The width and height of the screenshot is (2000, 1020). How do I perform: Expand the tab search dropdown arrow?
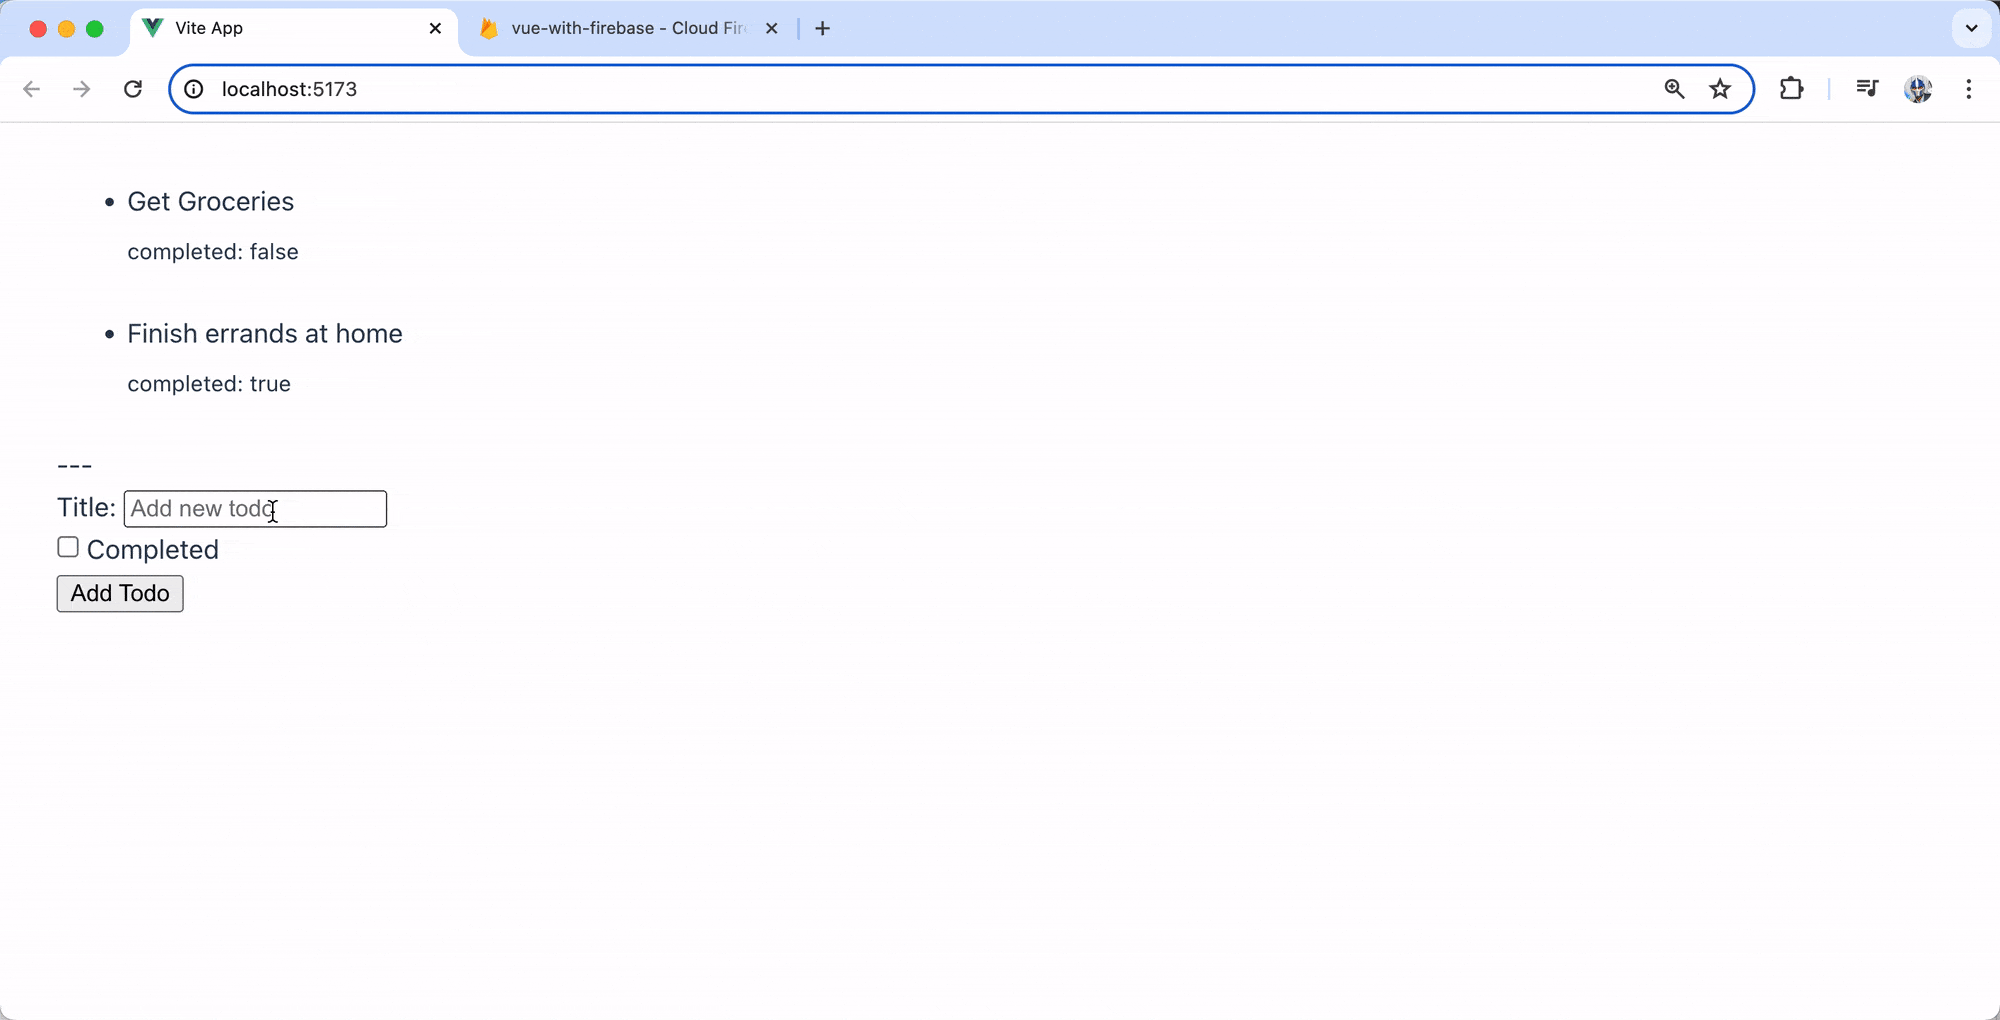coord(1971,28)
